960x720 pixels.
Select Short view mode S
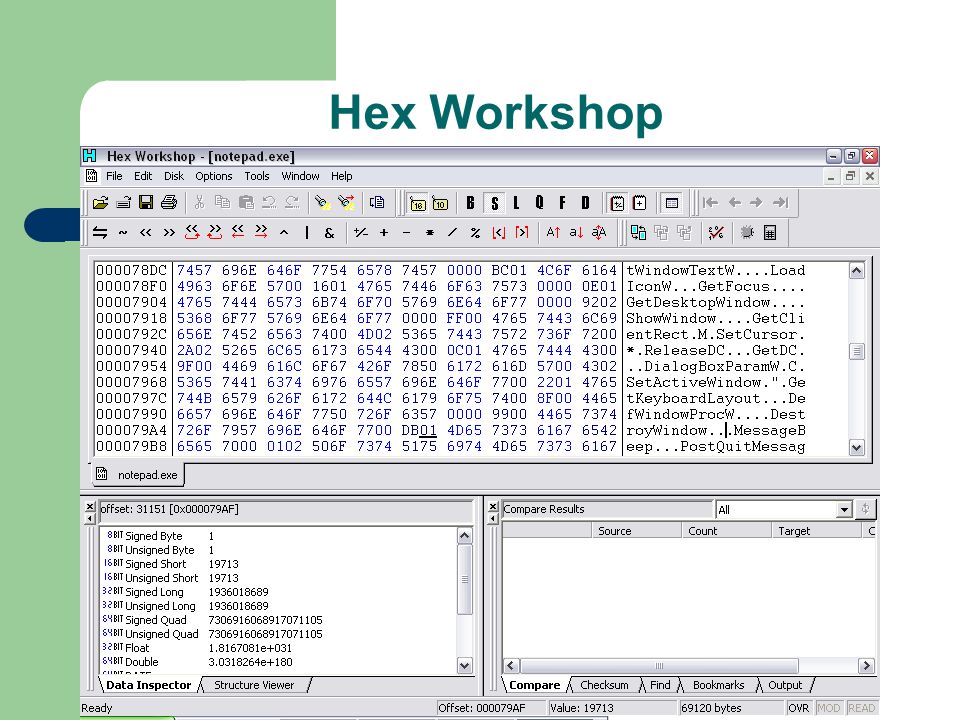pyautogui.click(x=494, y=203)
